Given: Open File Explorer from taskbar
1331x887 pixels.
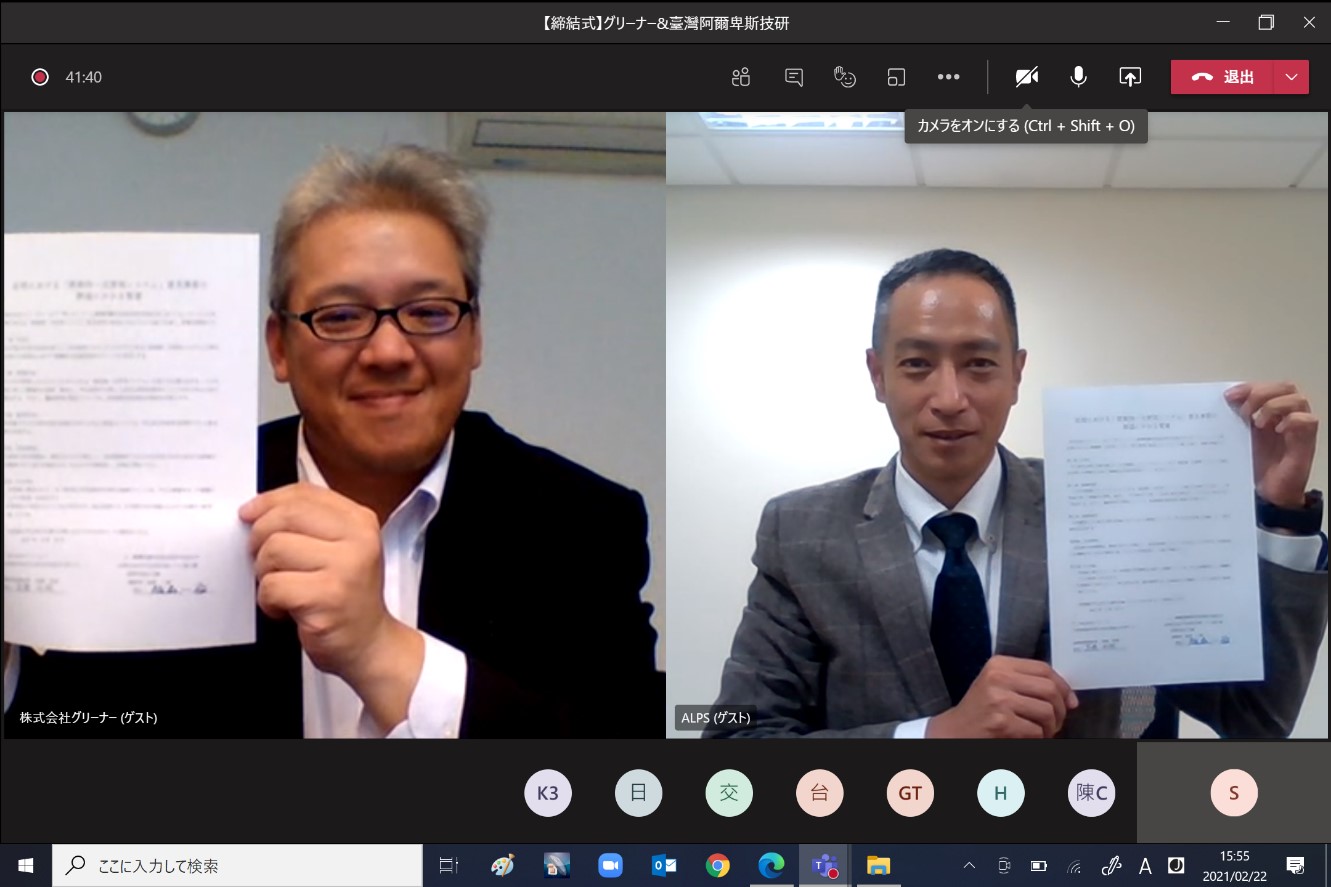Looking at the screenshot, I should pyautogui.click(x=878, y=865).
